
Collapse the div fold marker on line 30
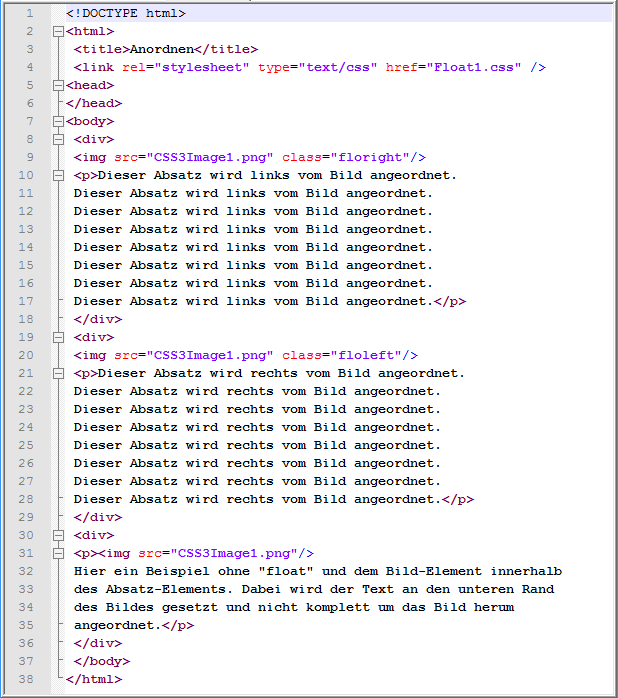58,536
